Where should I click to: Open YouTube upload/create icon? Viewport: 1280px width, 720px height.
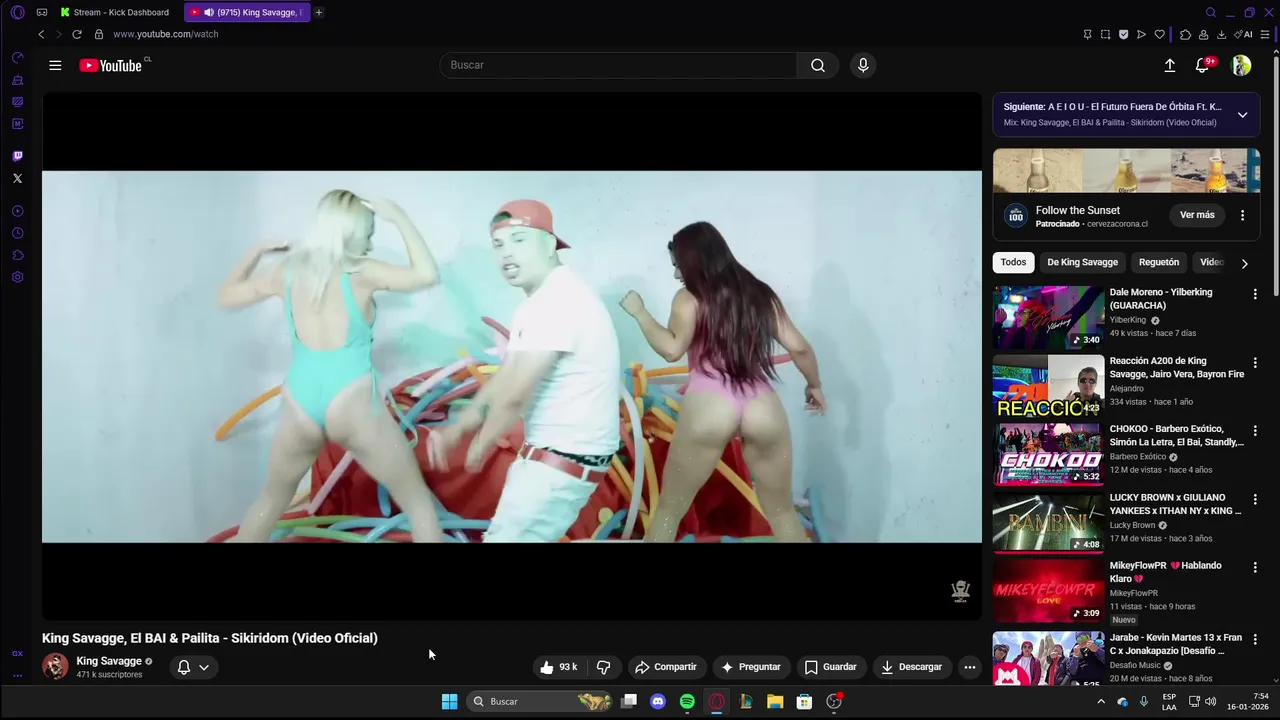coord(1170,65)
